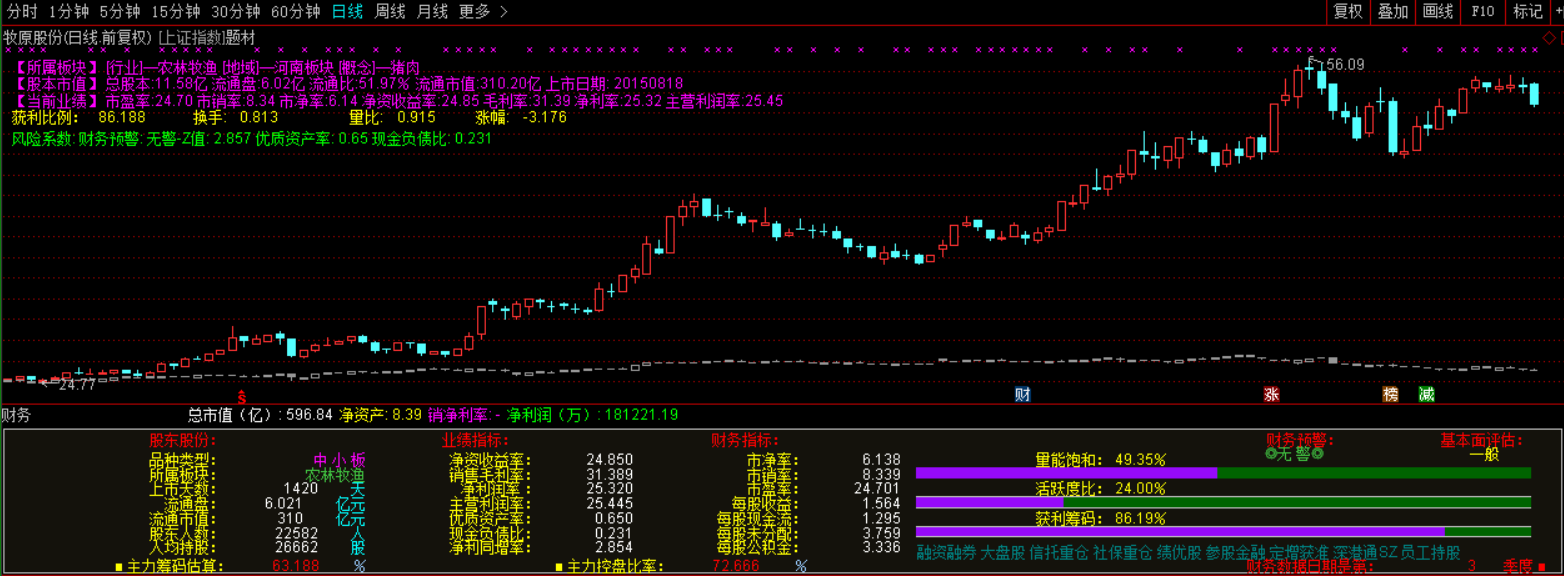Click the yellow $ dividend icon below the candles
1564x576 pixels.
[240, 395]
